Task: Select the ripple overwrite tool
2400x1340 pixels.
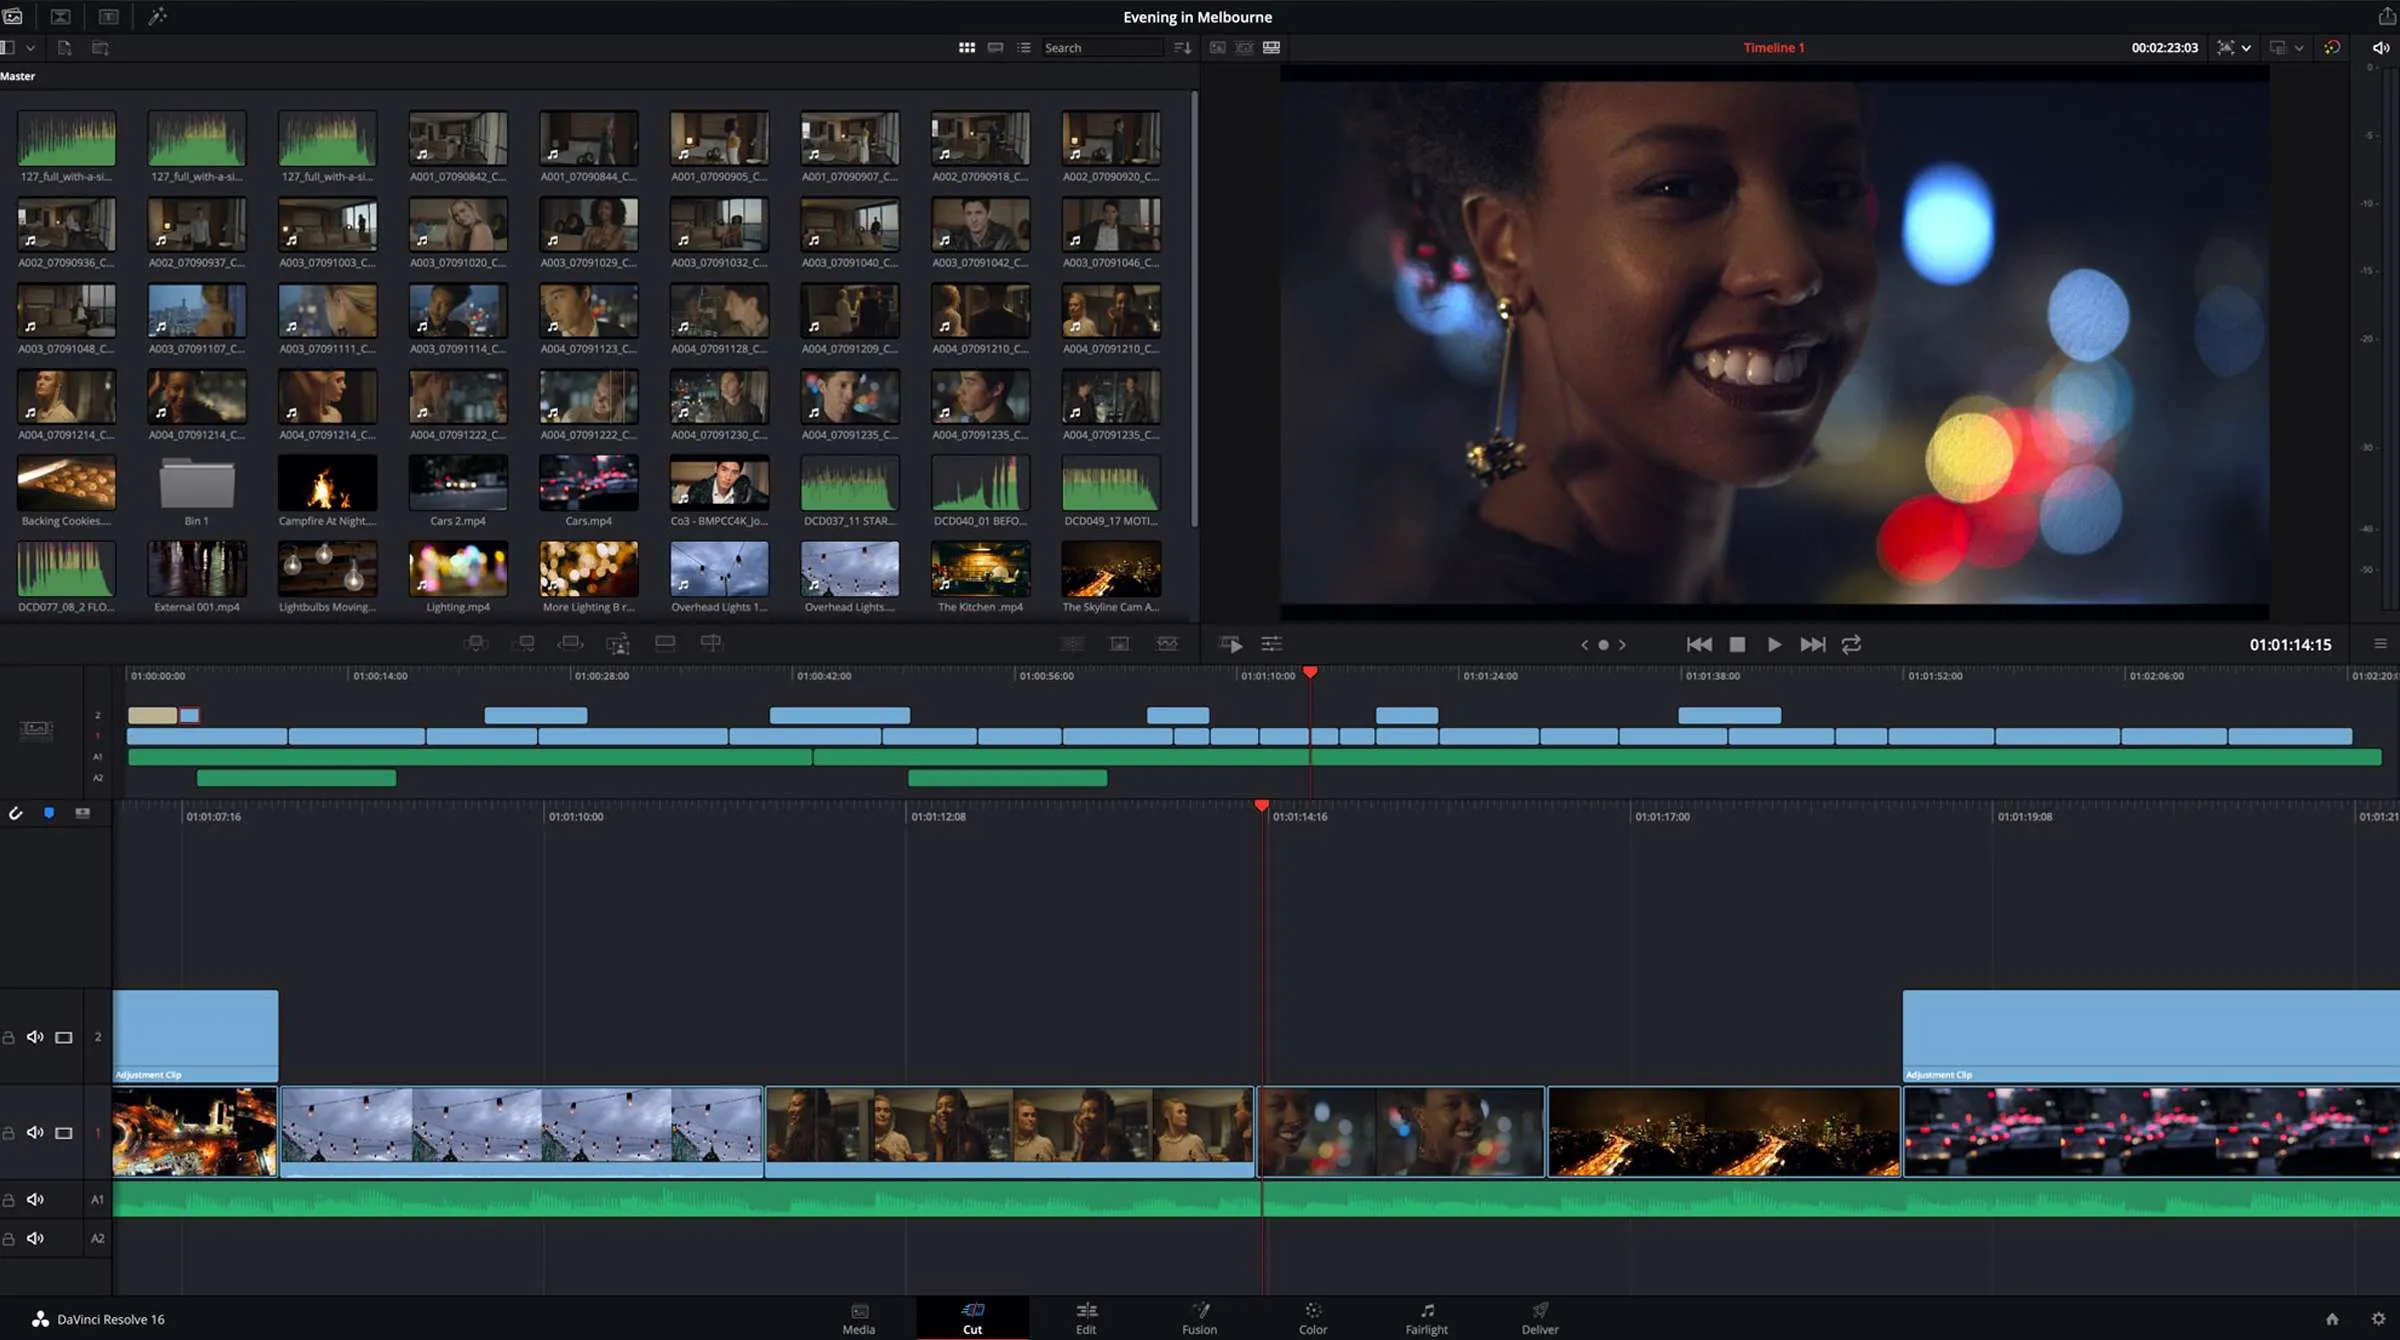Action: pos(571,644)
